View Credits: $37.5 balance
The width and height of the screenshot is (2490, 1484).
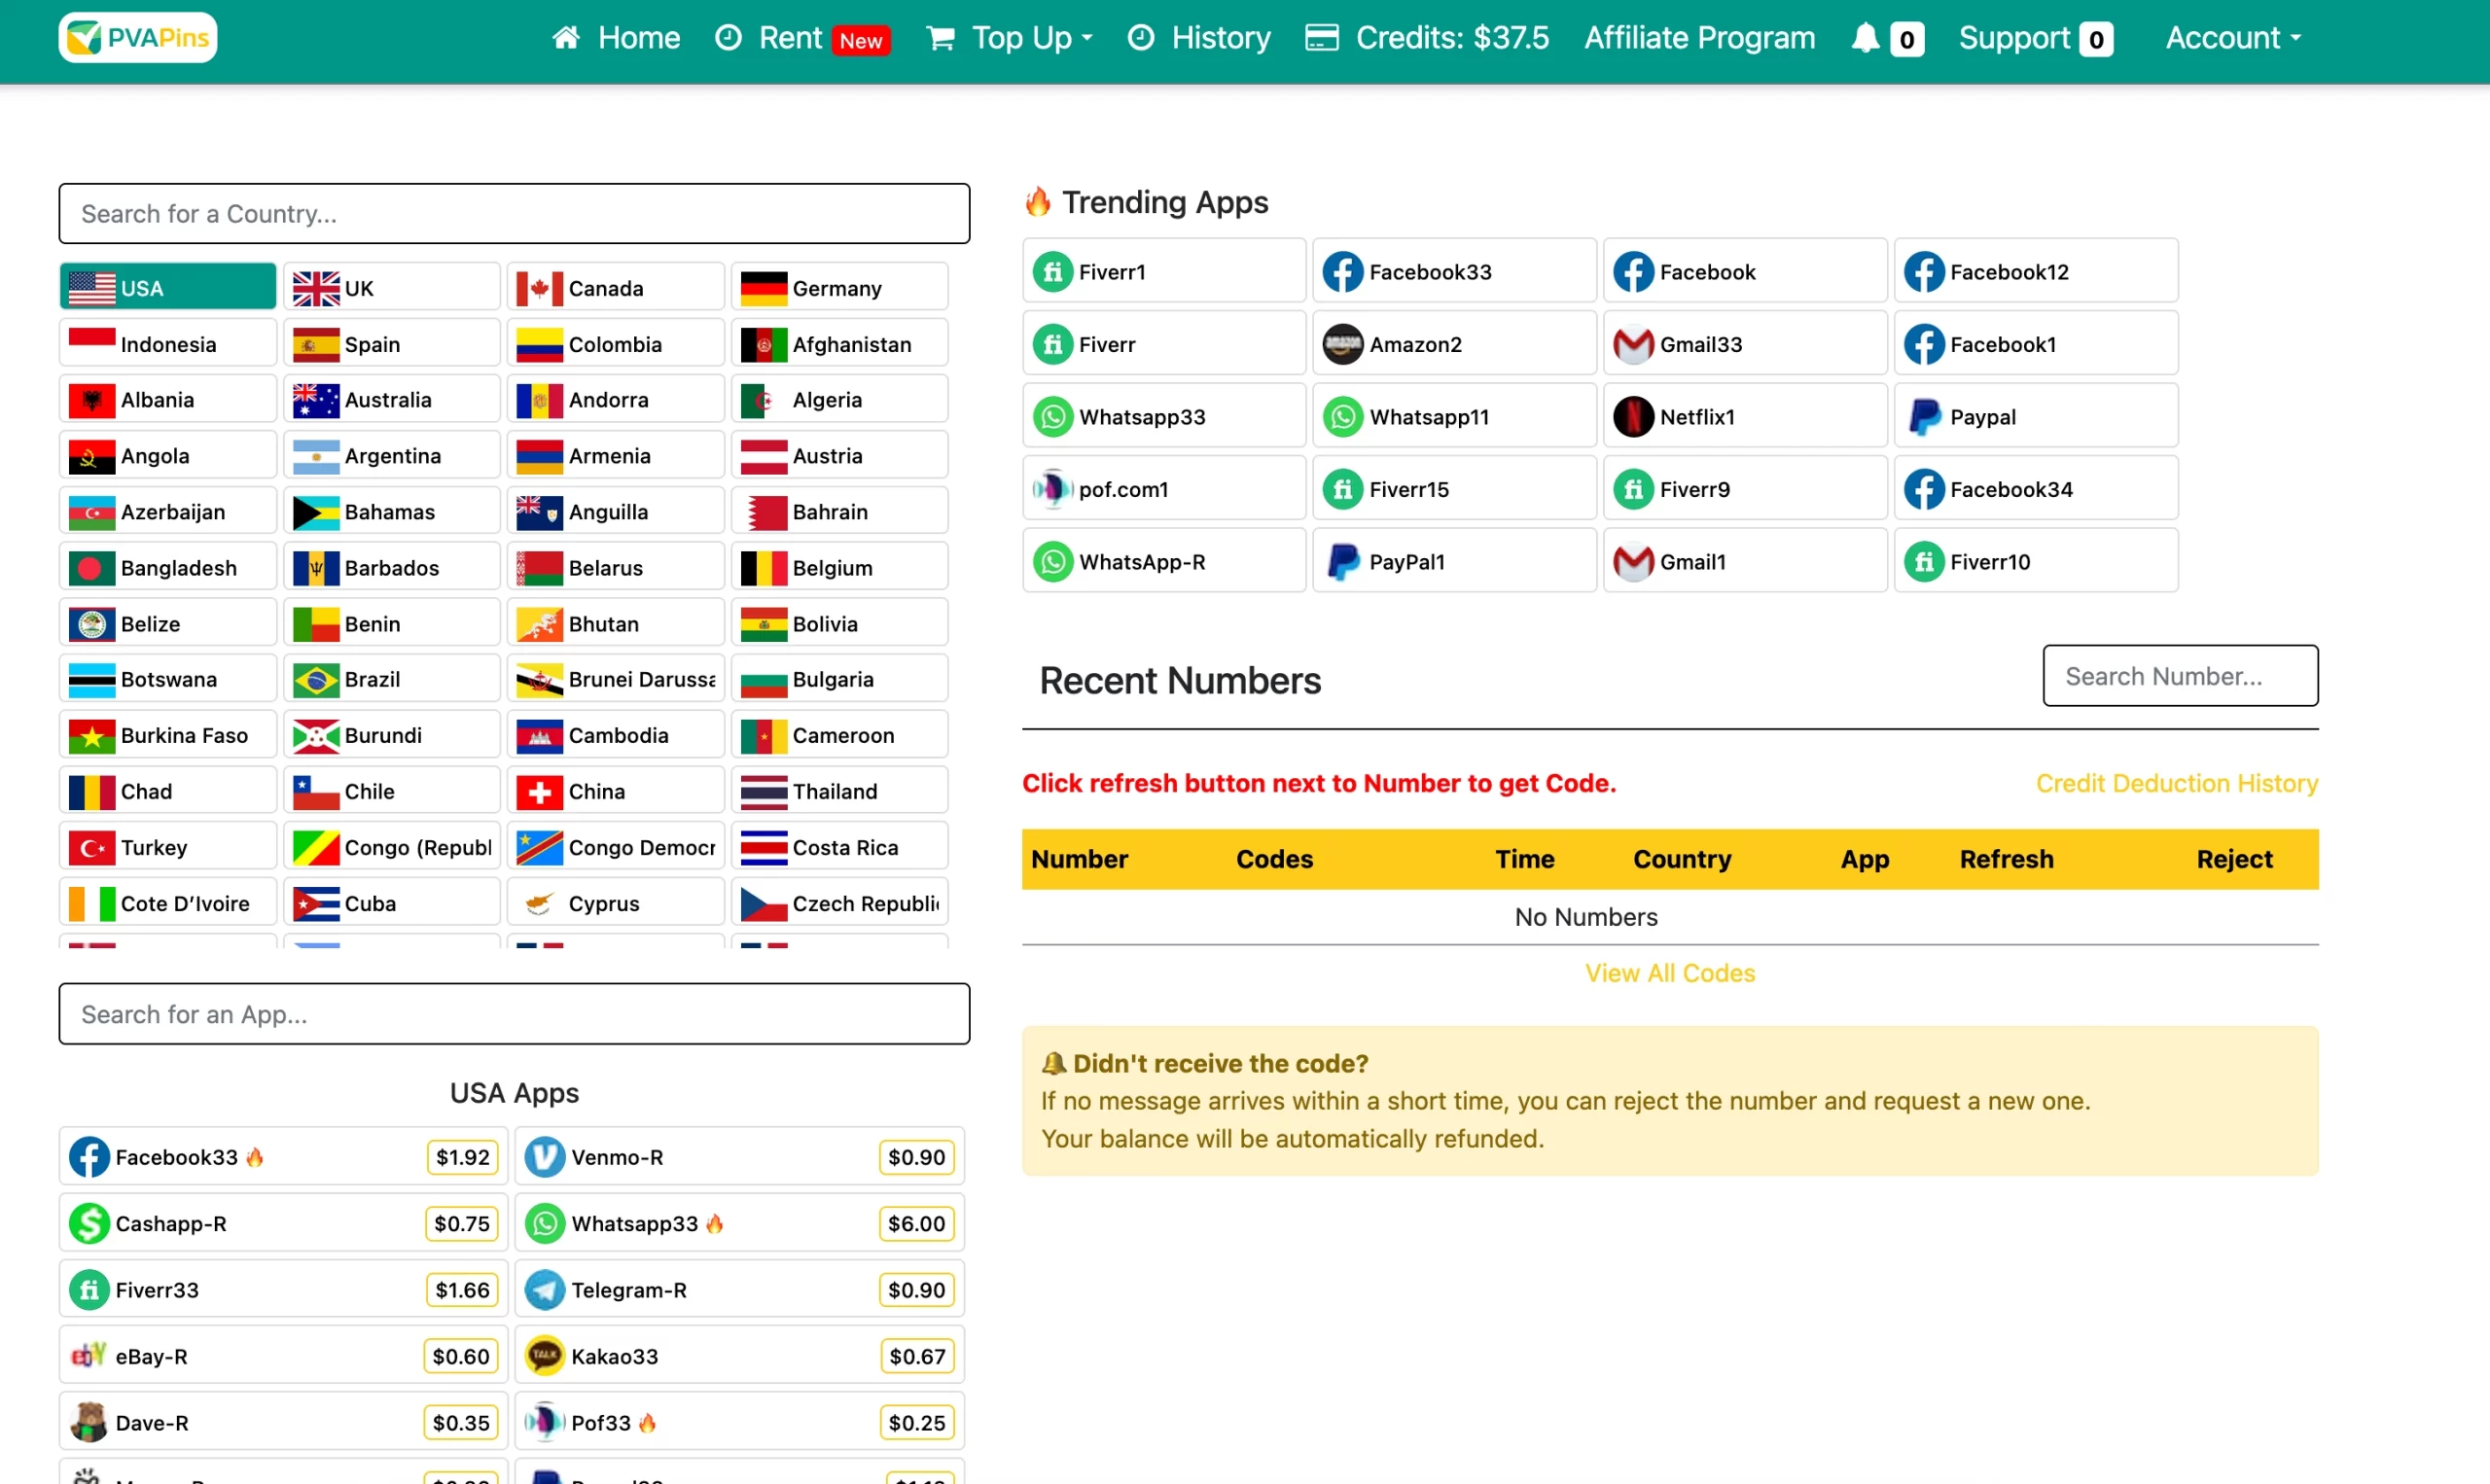1427,38
